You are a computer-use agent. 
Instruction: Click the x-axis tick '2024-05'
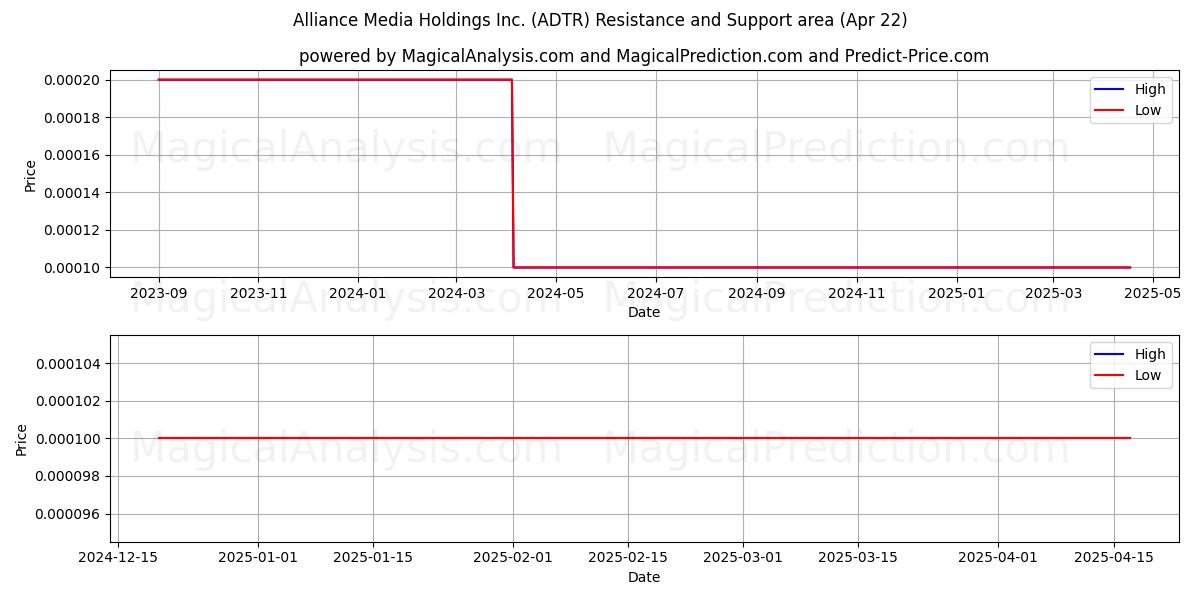(556, 293)
